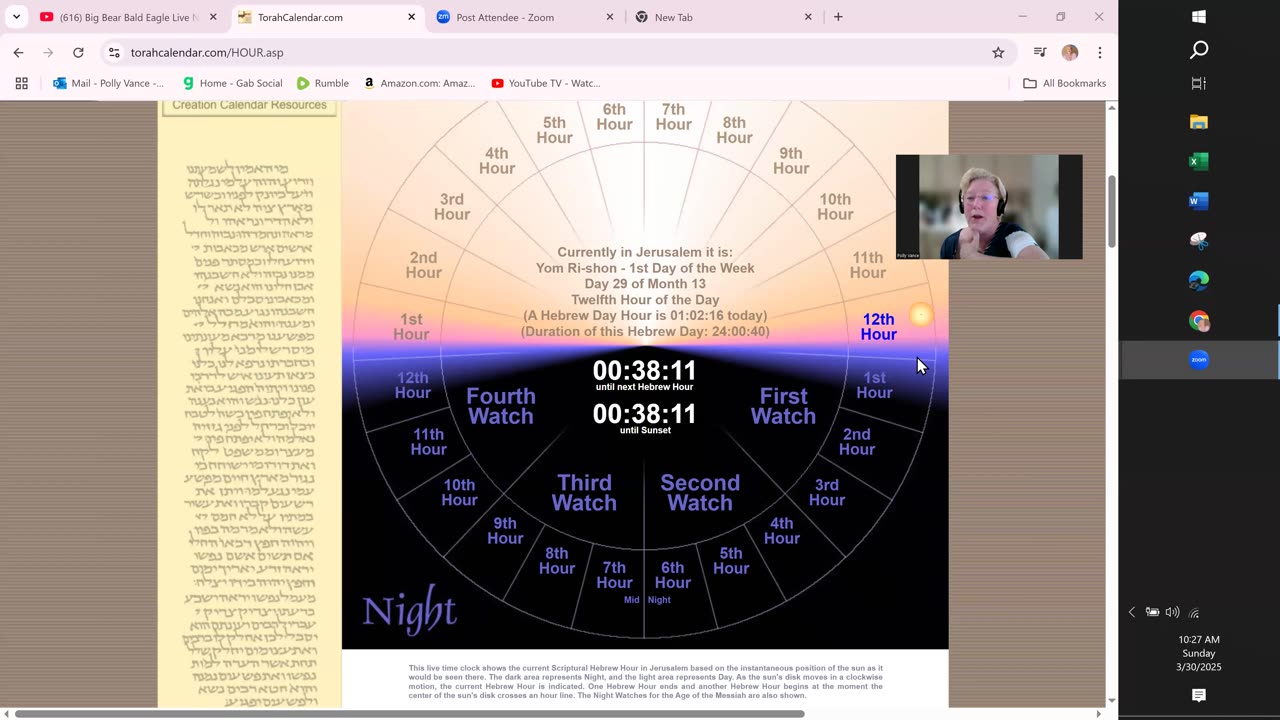Bookmark this page with the star icon
Viewport: 1280px width, 720px height.
998,52
